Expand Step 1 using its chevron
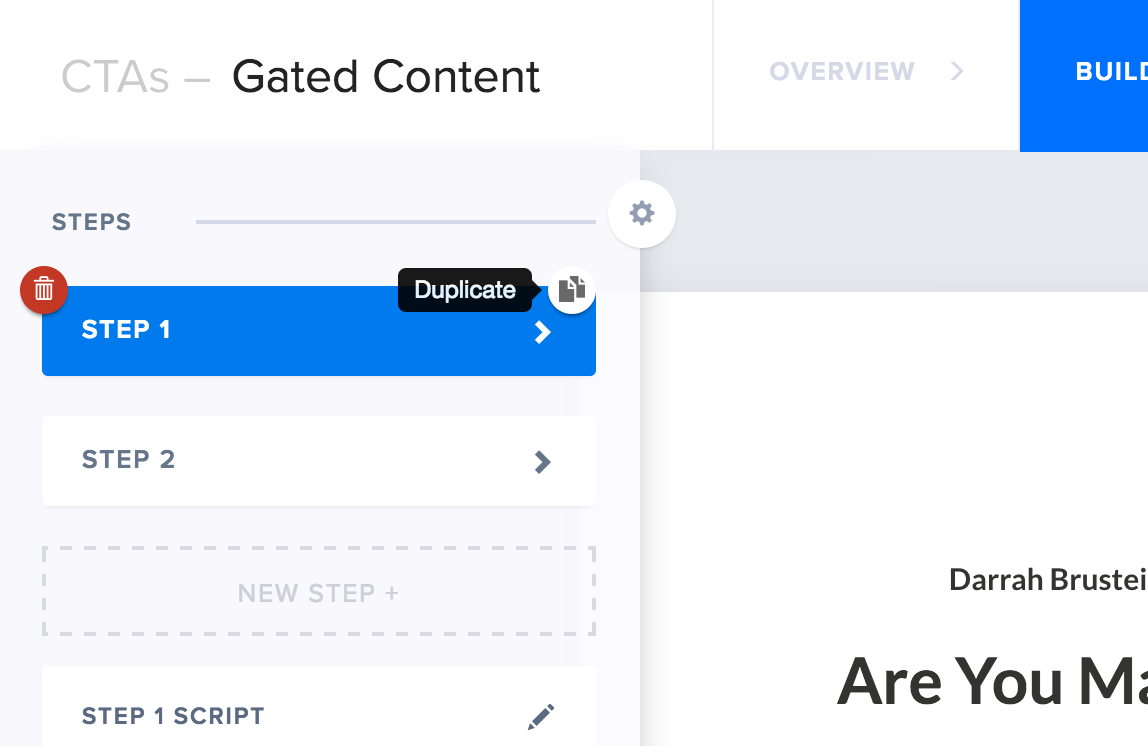The width and height of the screenshot is (1148, 746). (542, 332)
